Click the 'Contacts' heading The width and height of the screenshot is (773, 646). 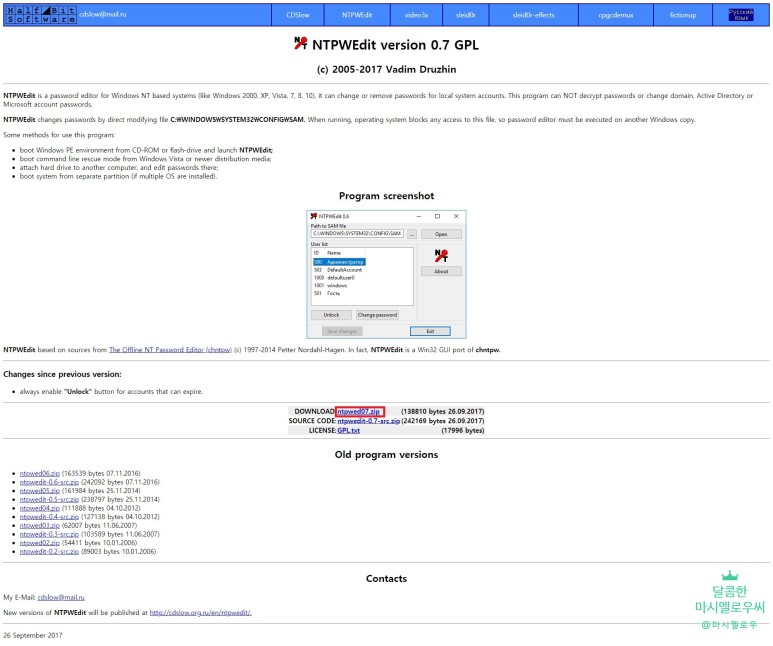coord(386,578)
